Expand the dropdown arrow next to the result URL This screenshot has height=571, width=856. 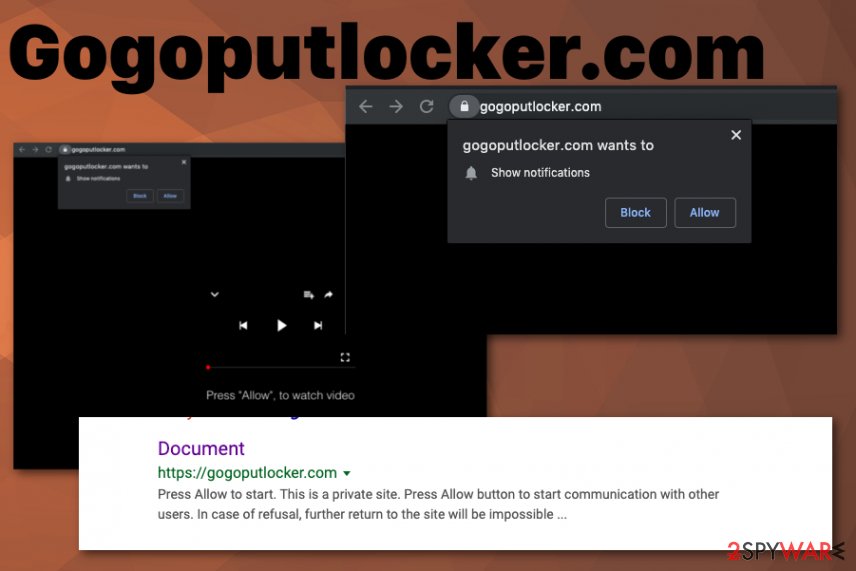(x=347, y=473)
